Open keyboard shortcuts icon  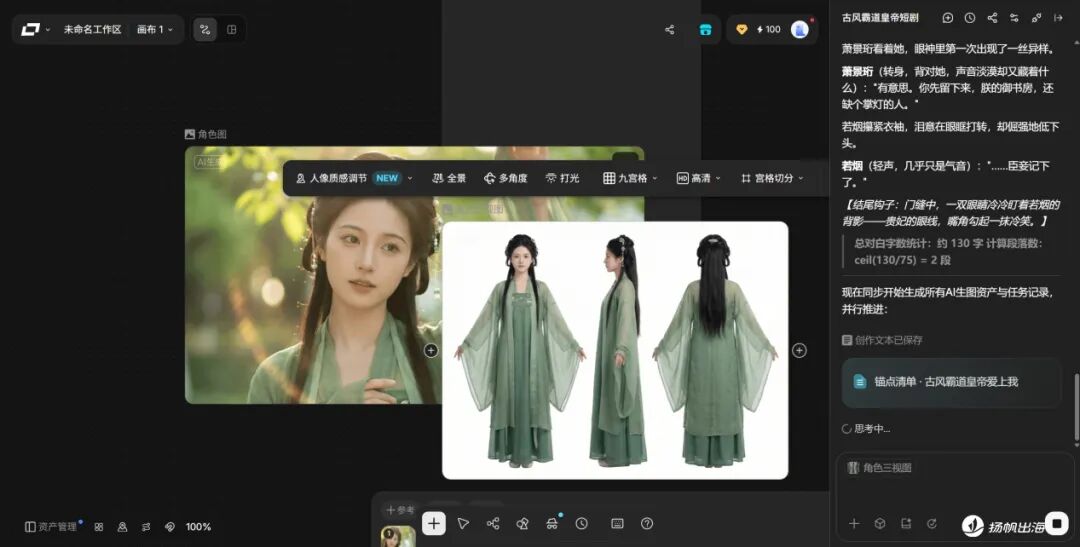(618, 524)
